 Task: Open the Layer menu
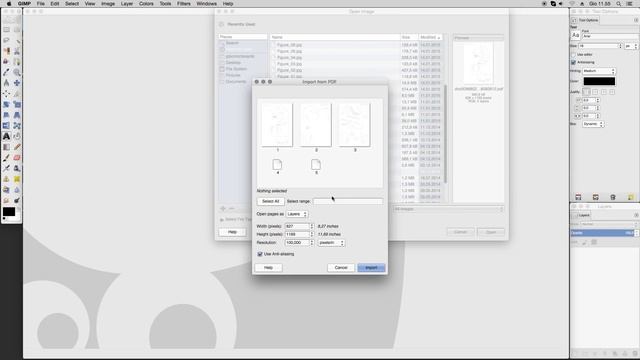click(x=127, y=4)
